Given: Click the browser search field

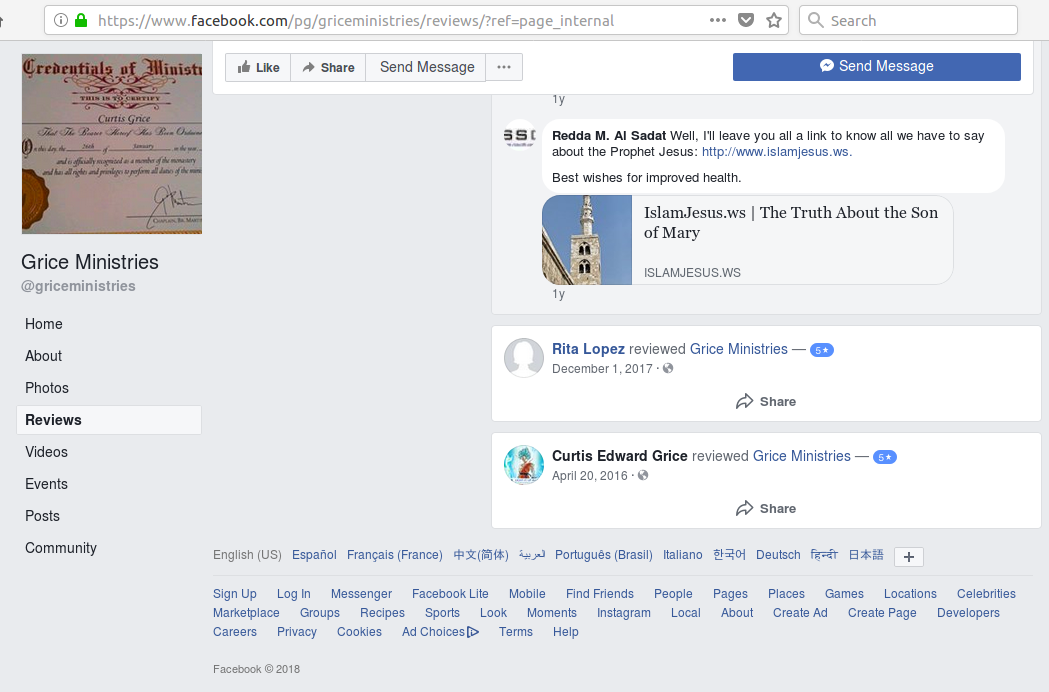Looking at the screenshot, I should click(909, 20).
